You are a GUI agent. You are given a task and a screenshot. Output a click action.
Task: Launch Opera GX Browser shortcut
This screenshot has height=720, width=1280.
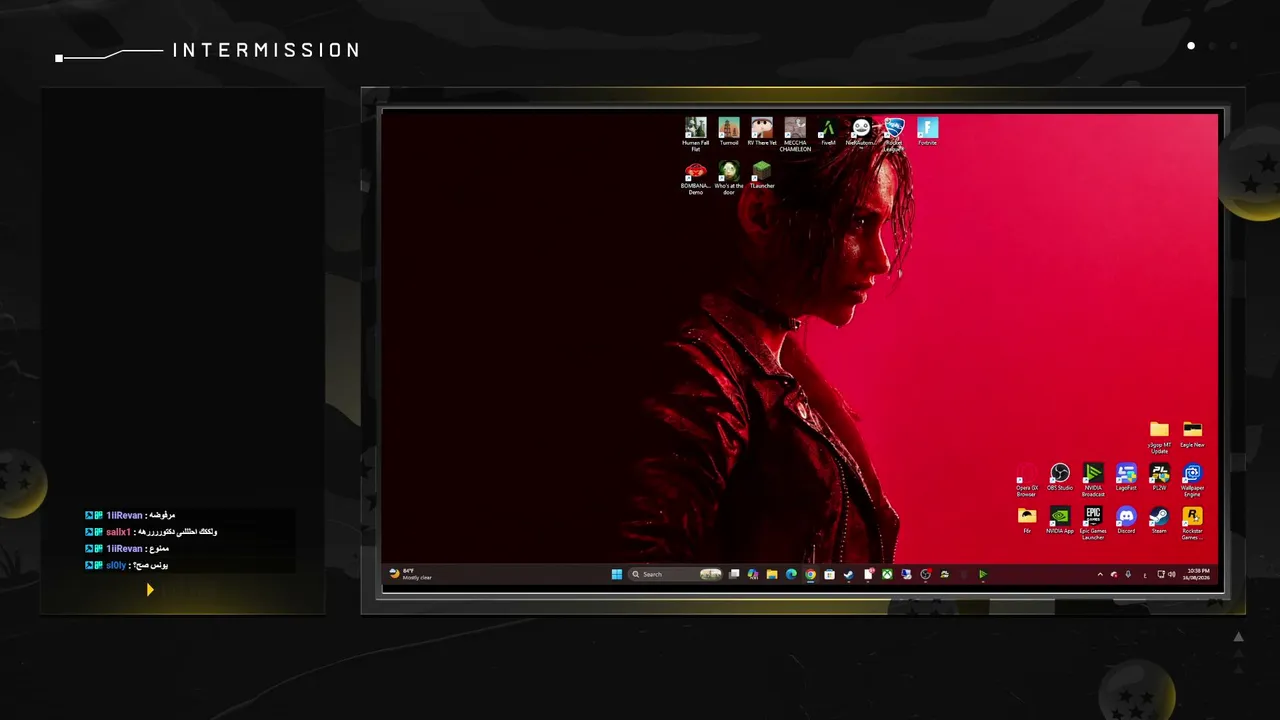coord(1027,481)
